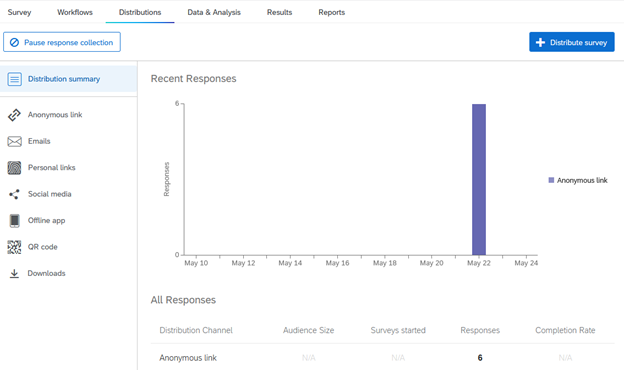Click the Completion Rate column header
This screenshot has height=370, width=624.
[565, 330]
